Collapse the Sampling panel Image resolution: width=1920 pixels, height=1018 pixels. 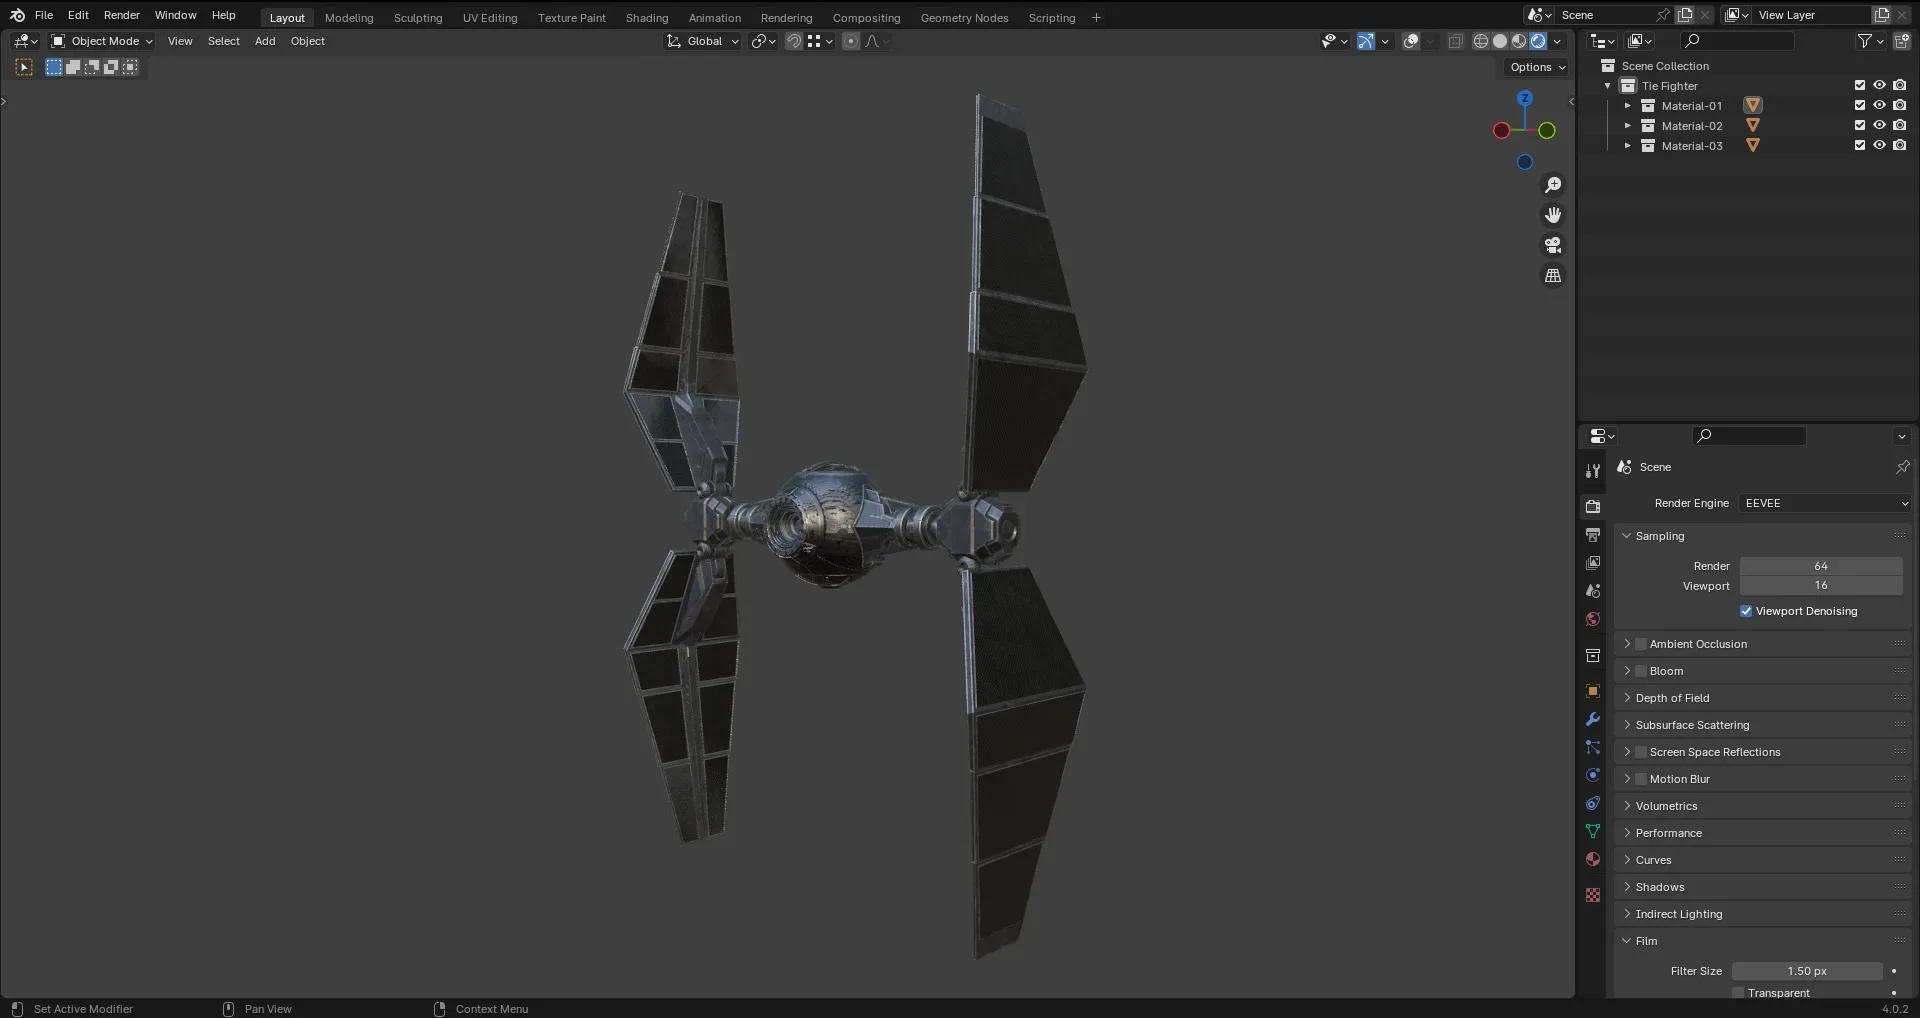(x=1627, y=536)
